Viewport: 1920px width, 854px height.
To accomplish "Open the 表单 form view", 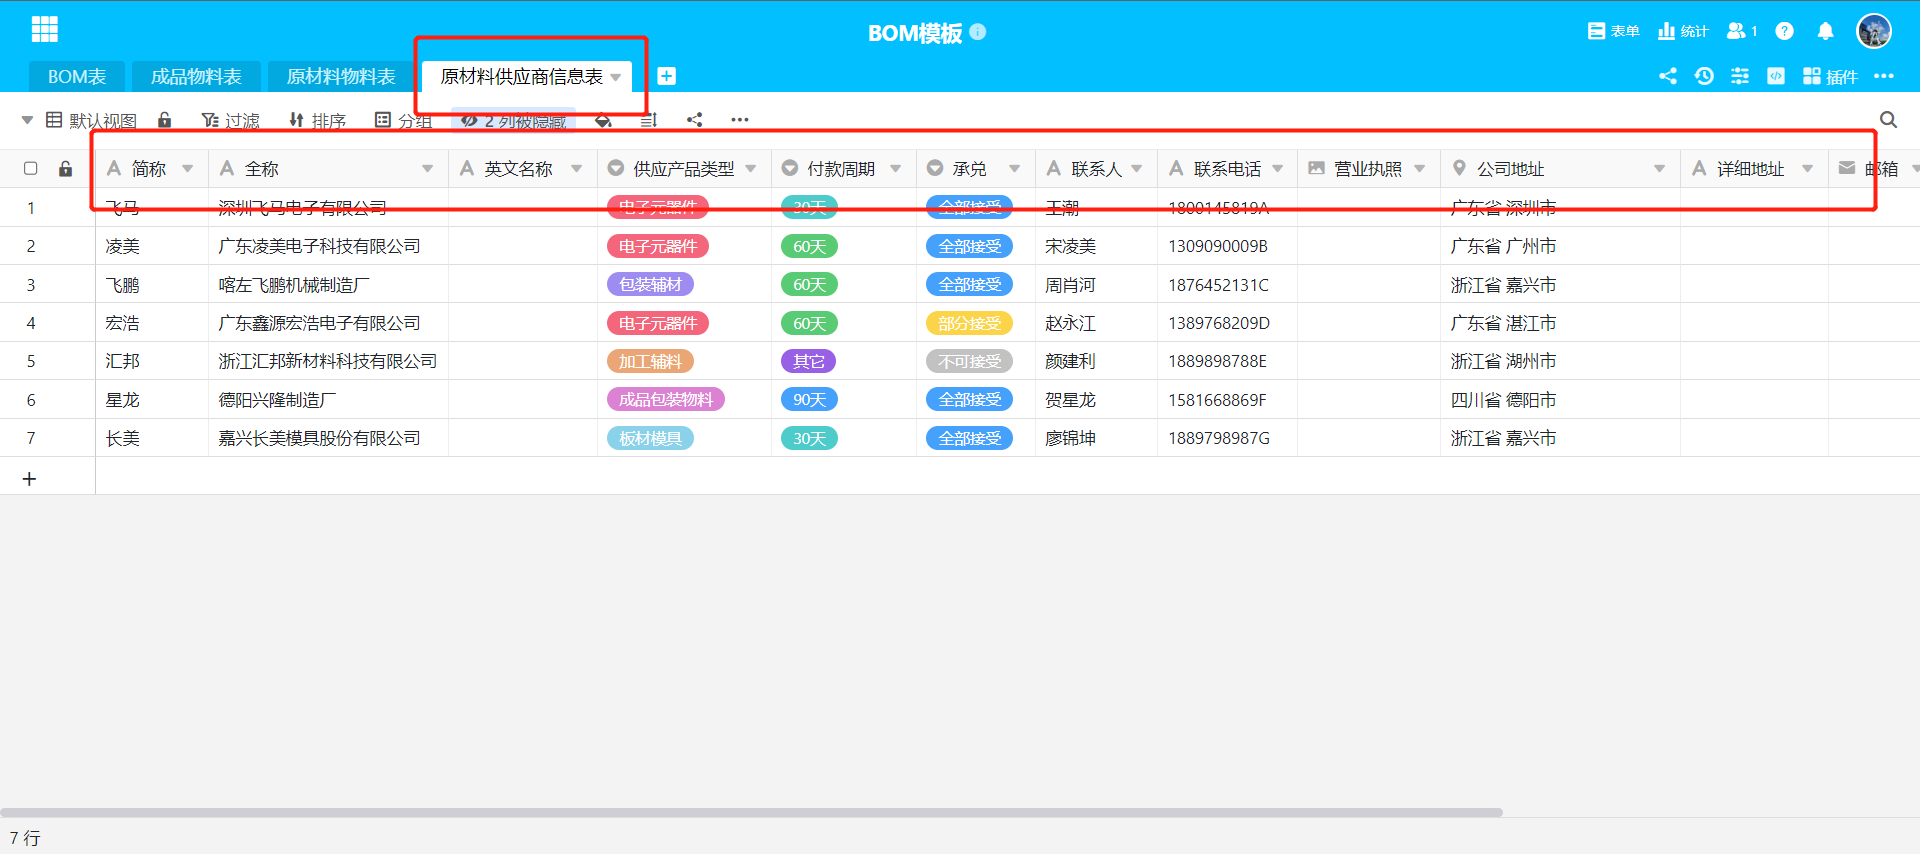I will point(1613,31).
